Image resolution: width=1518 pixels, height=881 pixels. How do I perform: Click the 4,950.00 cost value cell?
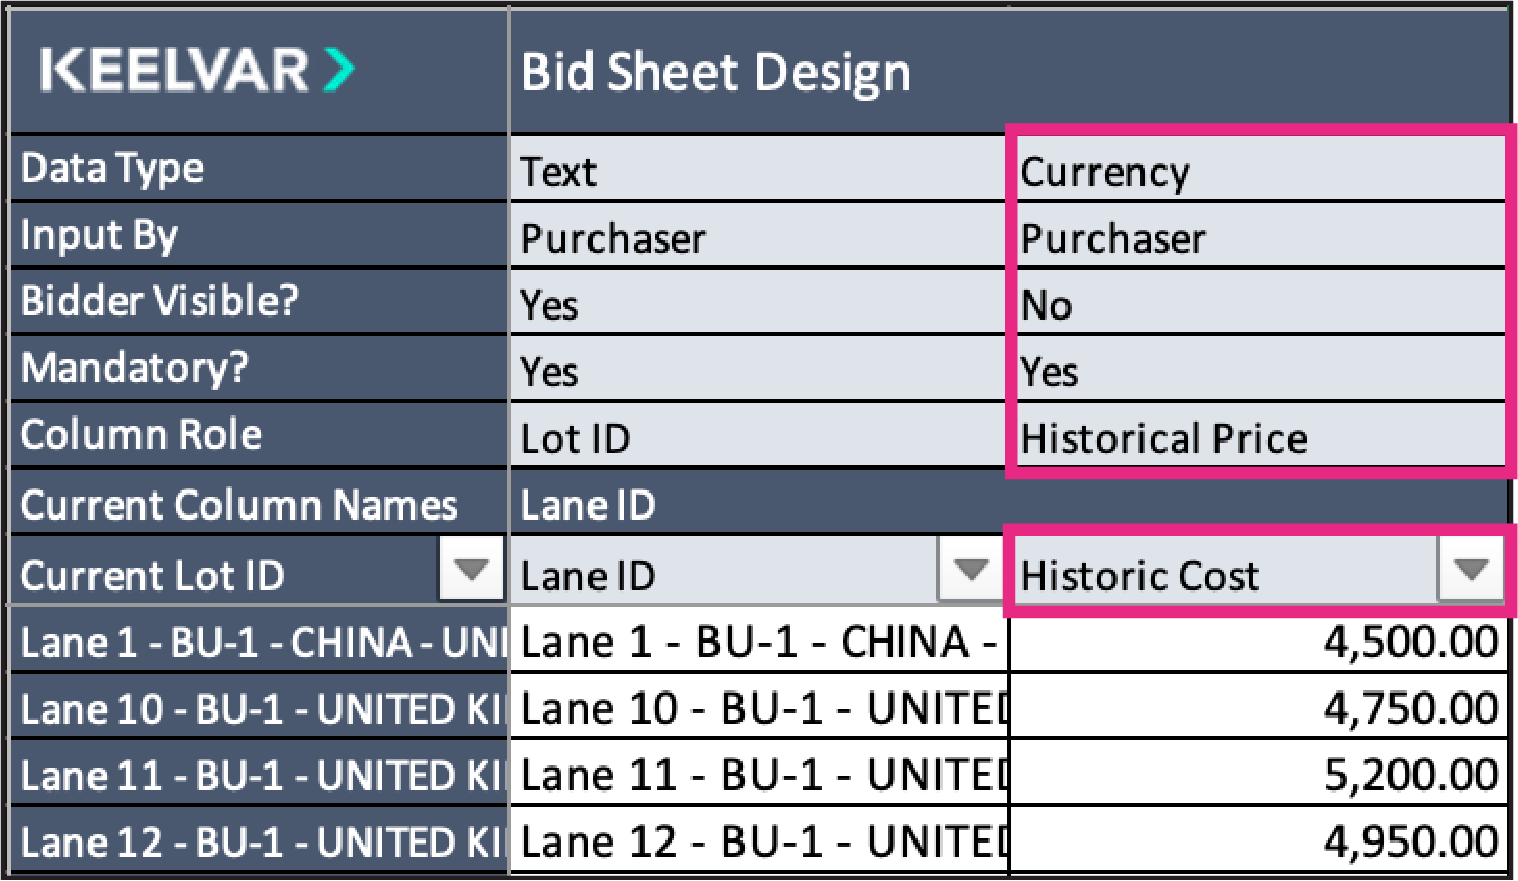tap(1260, 841)
